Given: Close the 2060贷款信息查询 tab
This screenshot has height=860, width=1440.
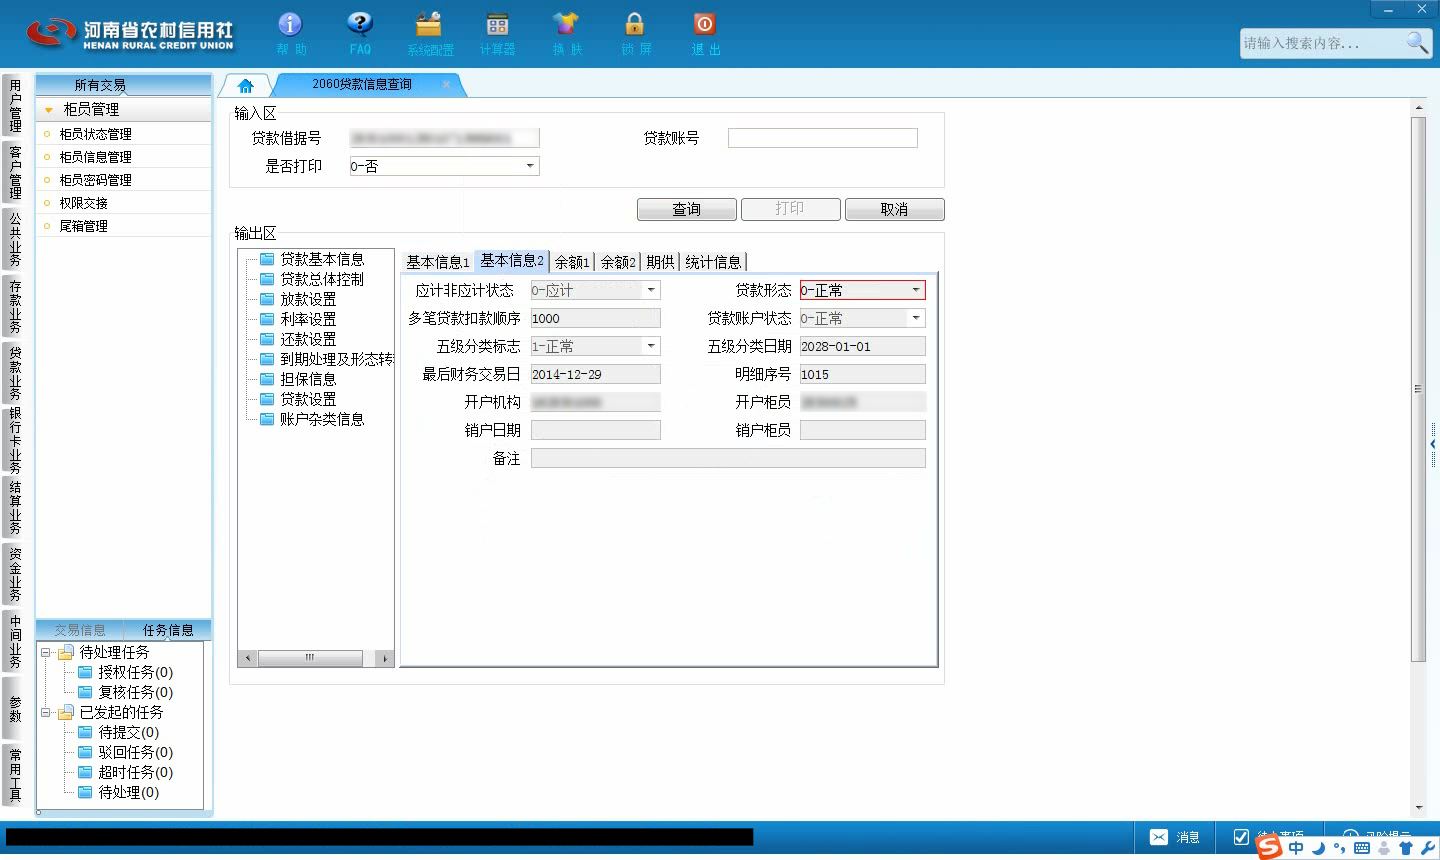Looking at the screenshot, I should [x=446, y=84].
